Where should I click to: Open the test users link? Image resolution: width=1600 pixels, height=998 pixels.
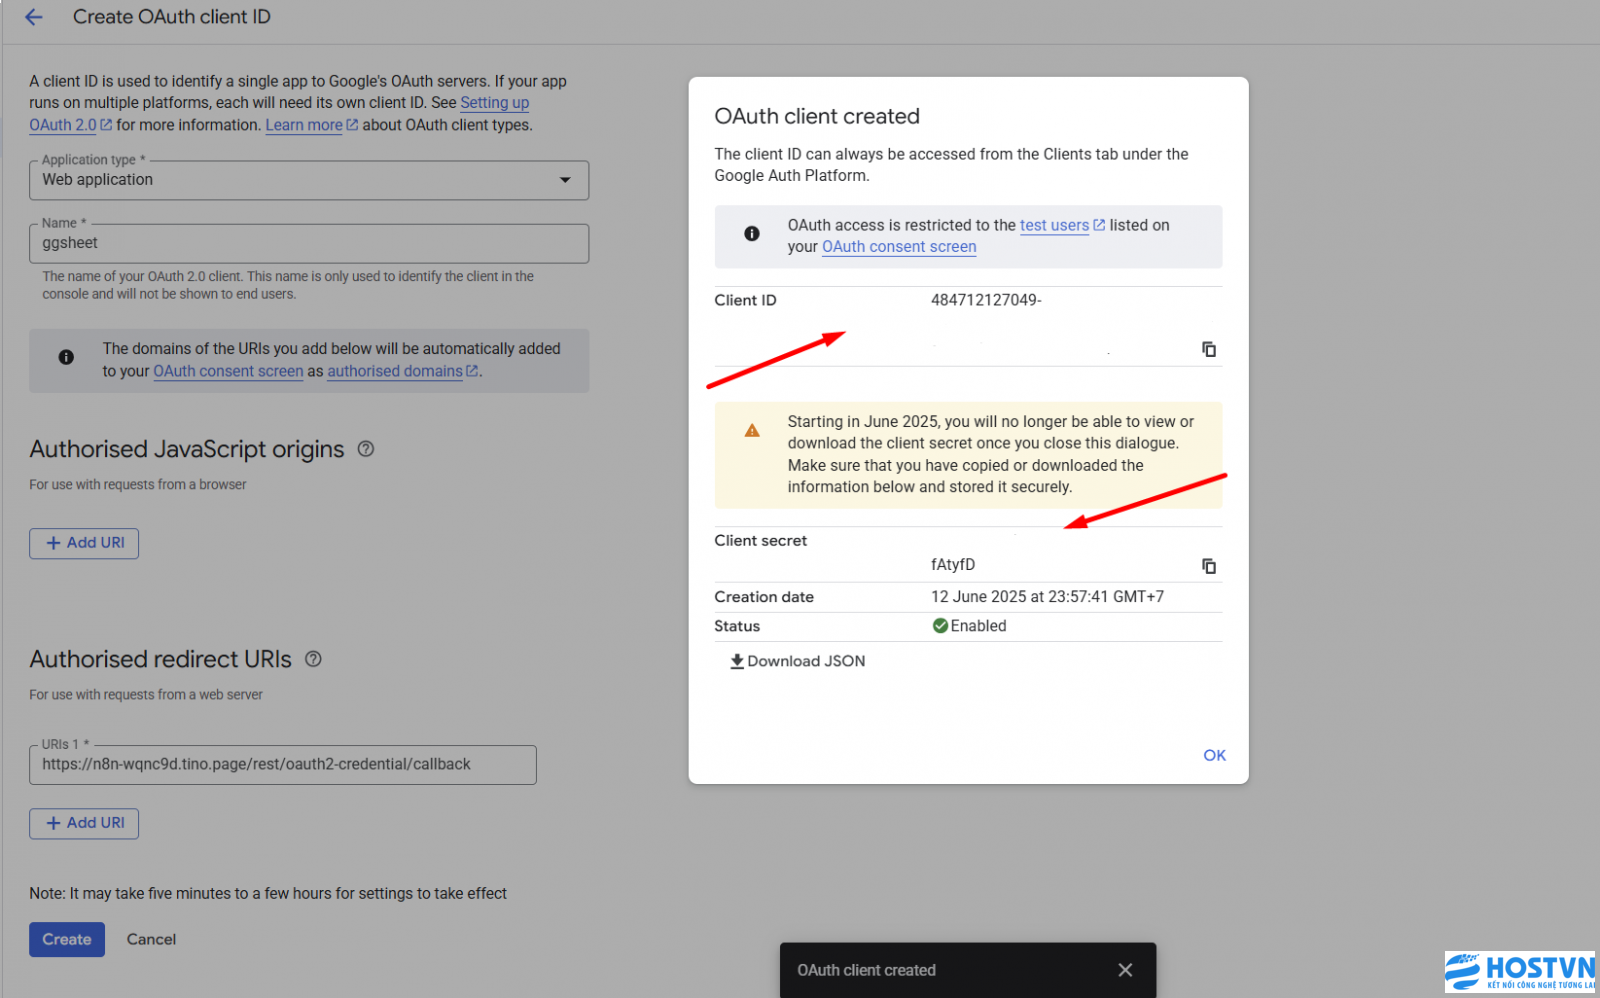tap(1061, 225)
